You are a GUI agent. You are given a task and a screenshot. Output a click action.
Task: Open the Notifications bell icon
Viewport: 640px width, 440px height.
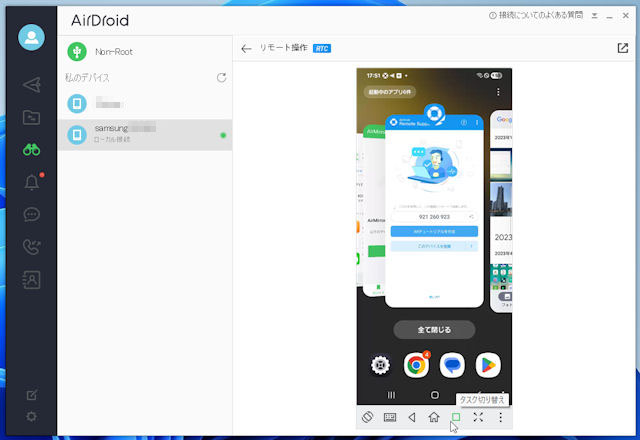(x=32, y=182)
